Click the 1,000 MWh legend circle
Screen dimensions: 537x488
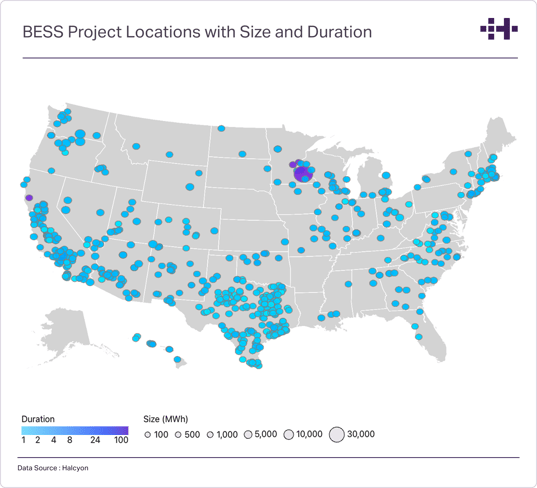[210, 435]
